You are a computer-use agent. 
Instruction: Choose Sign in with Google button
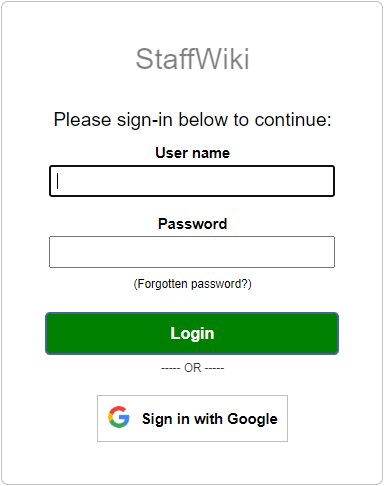coord(192,419)
